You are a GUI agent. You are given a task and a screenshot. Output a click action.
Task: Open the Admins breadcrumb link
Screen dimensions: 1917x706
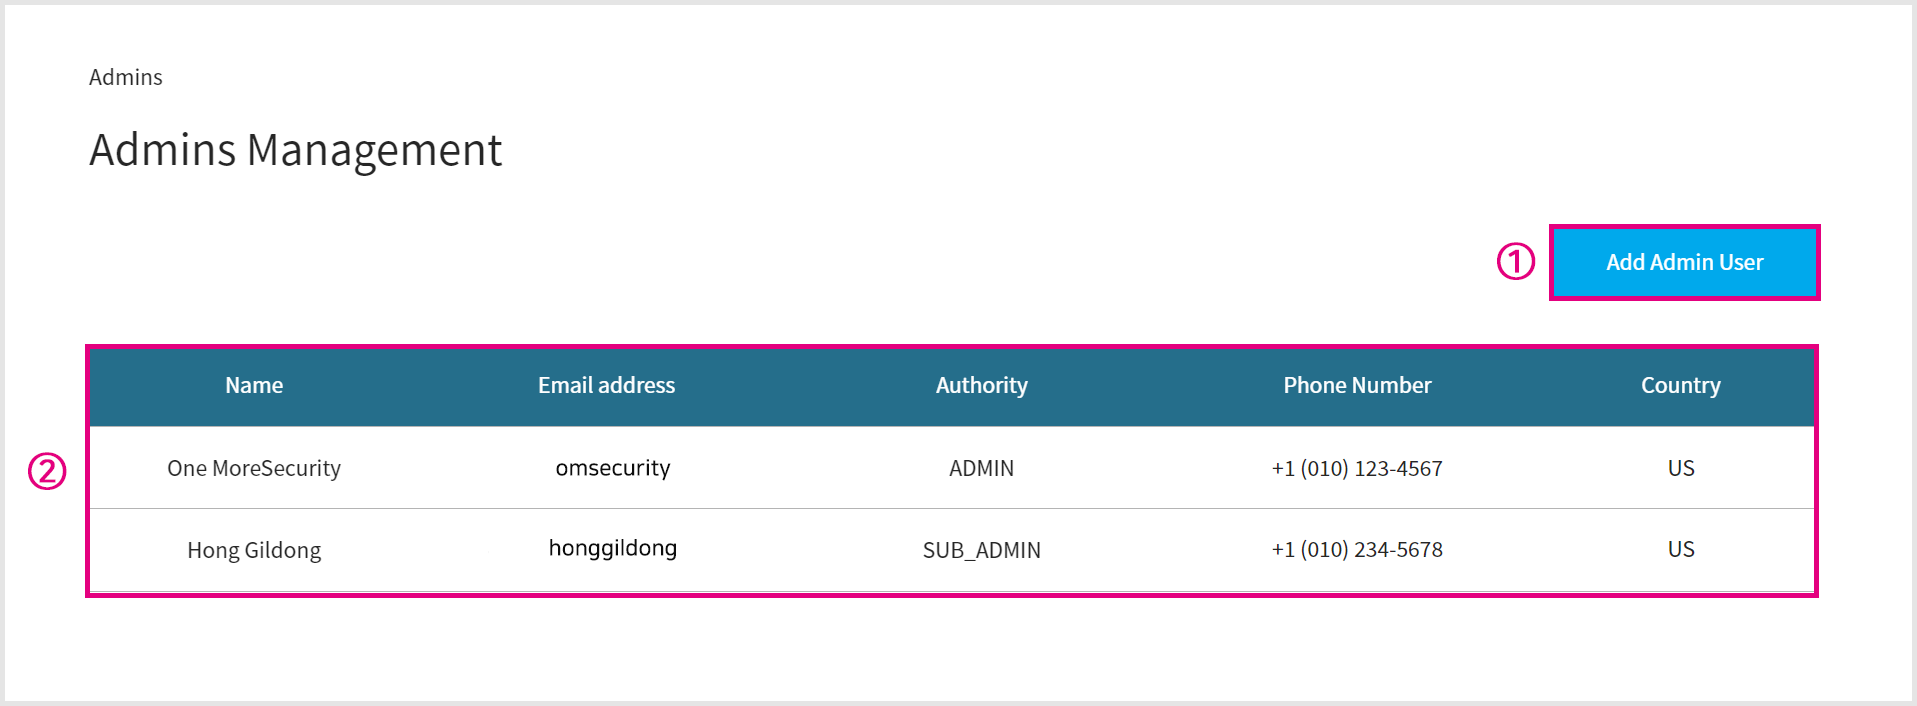[x=125, y=77]
